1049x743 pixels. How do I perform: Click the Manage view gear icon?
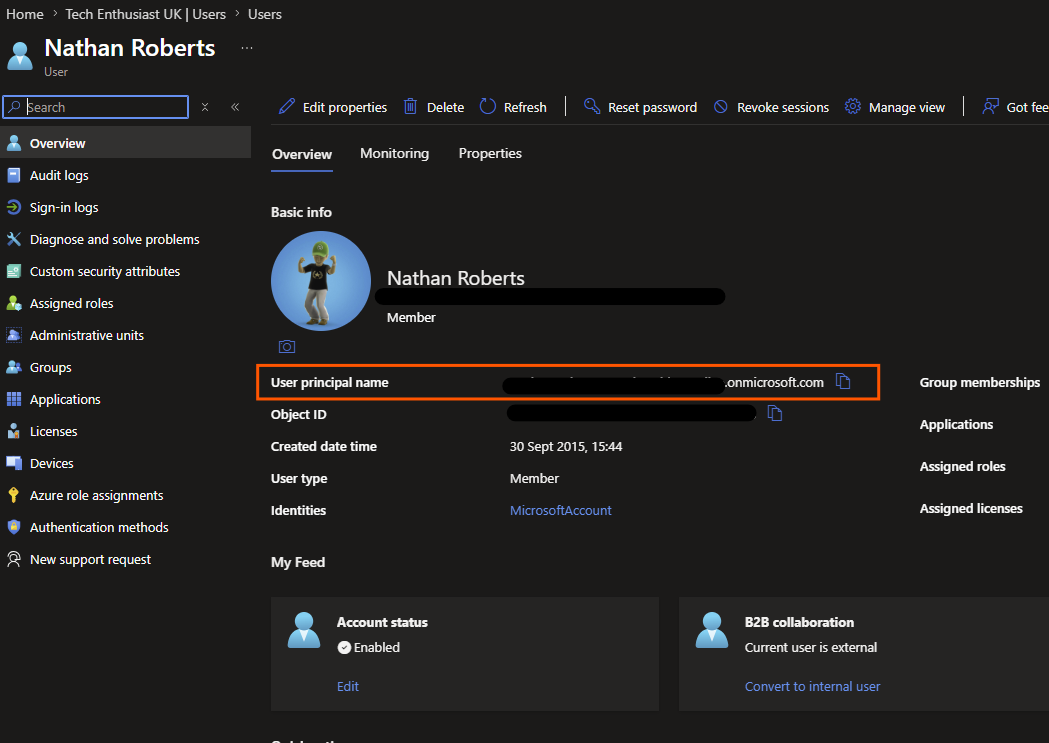tap(852, 106)
